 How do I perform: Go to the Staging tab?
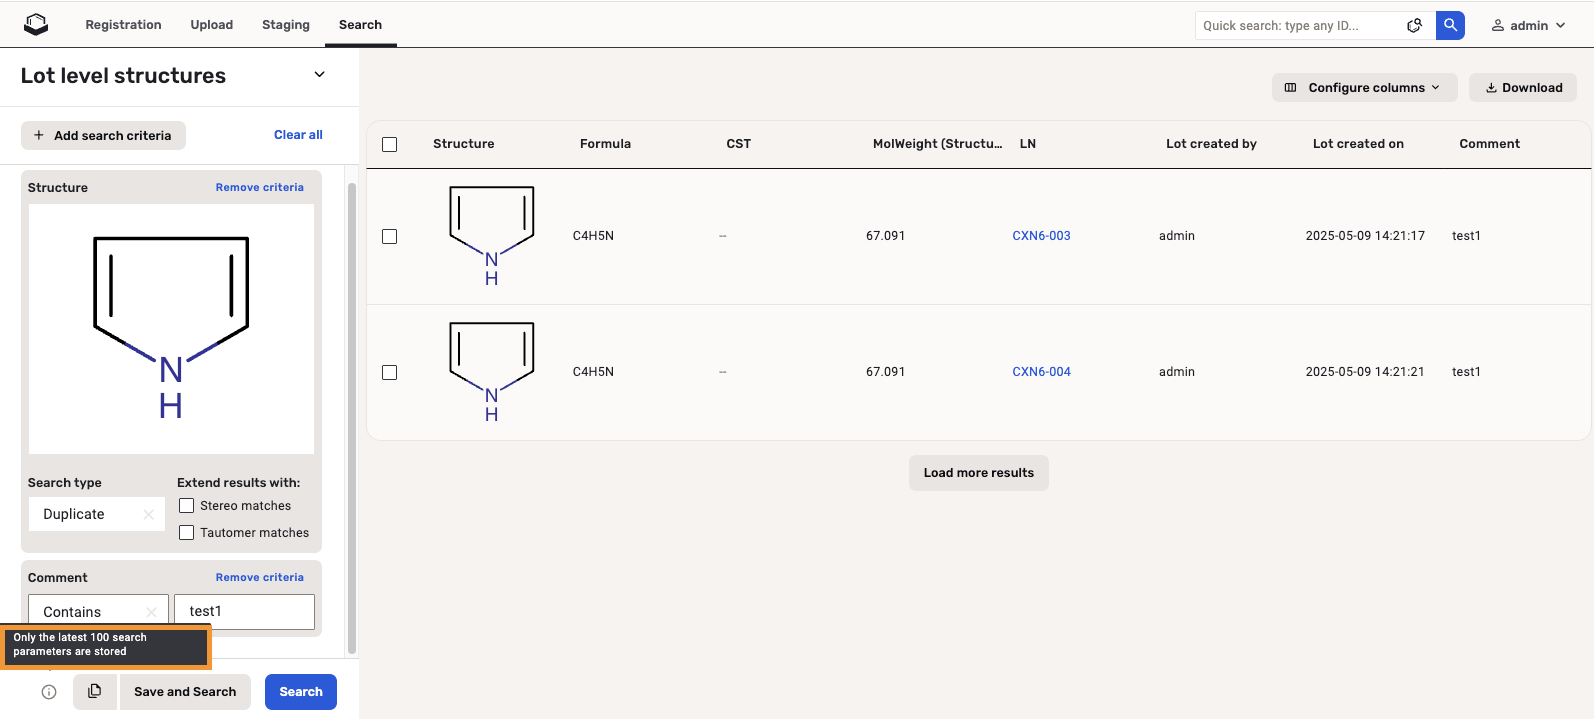click(286, 25)
